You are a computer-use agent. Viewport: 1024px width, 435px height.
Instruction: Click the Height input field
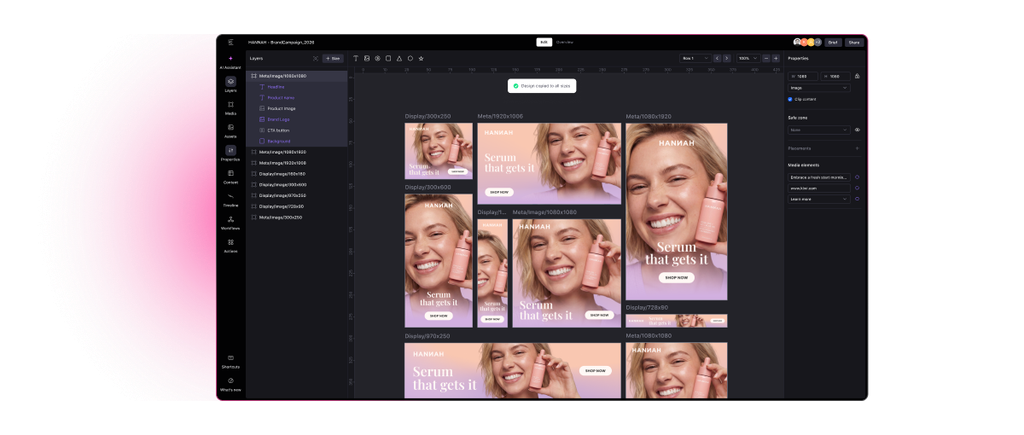(x=835, y=76)
